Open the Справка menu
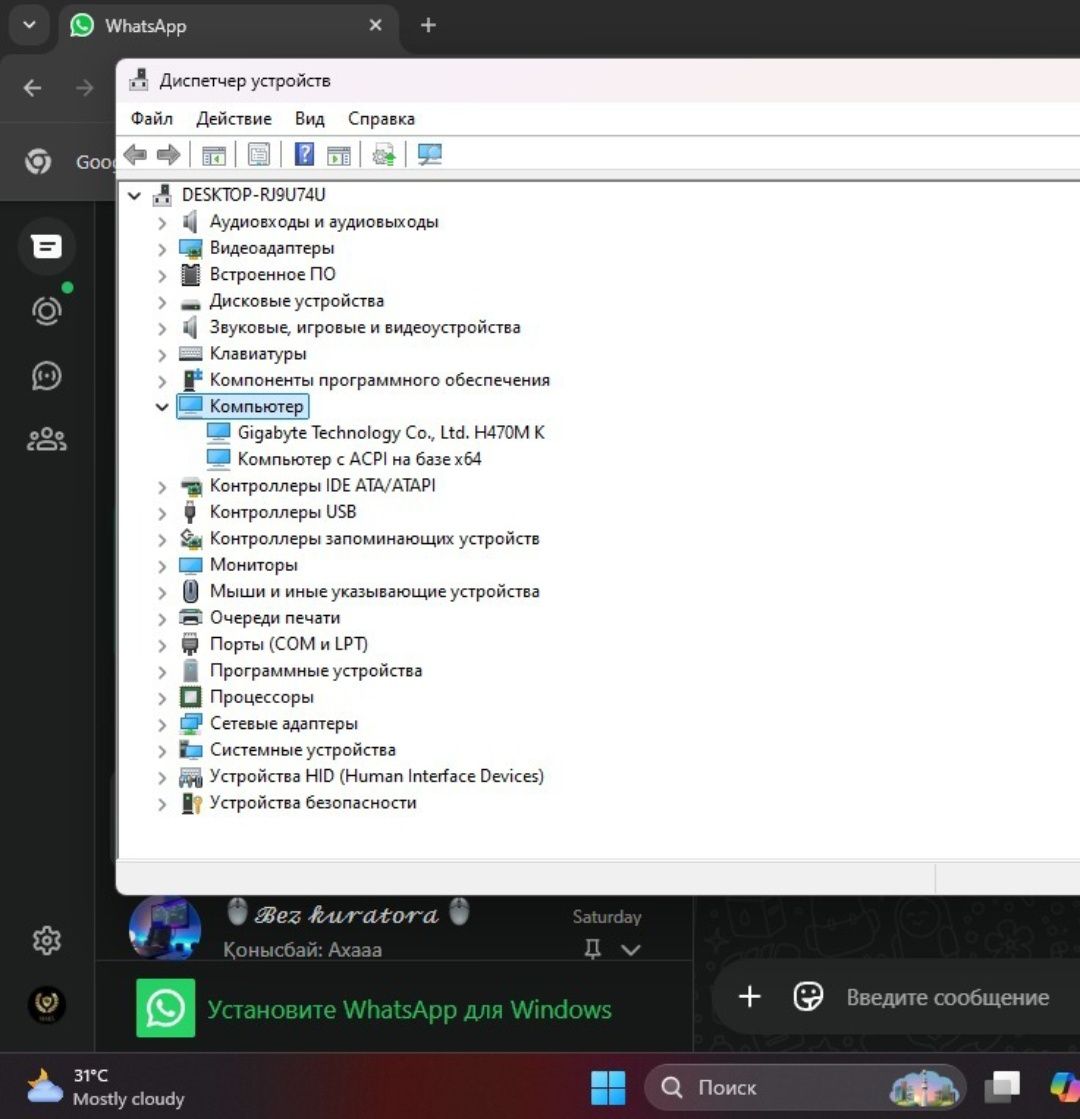The image size is (1080, 1119). tap(381, 118)
